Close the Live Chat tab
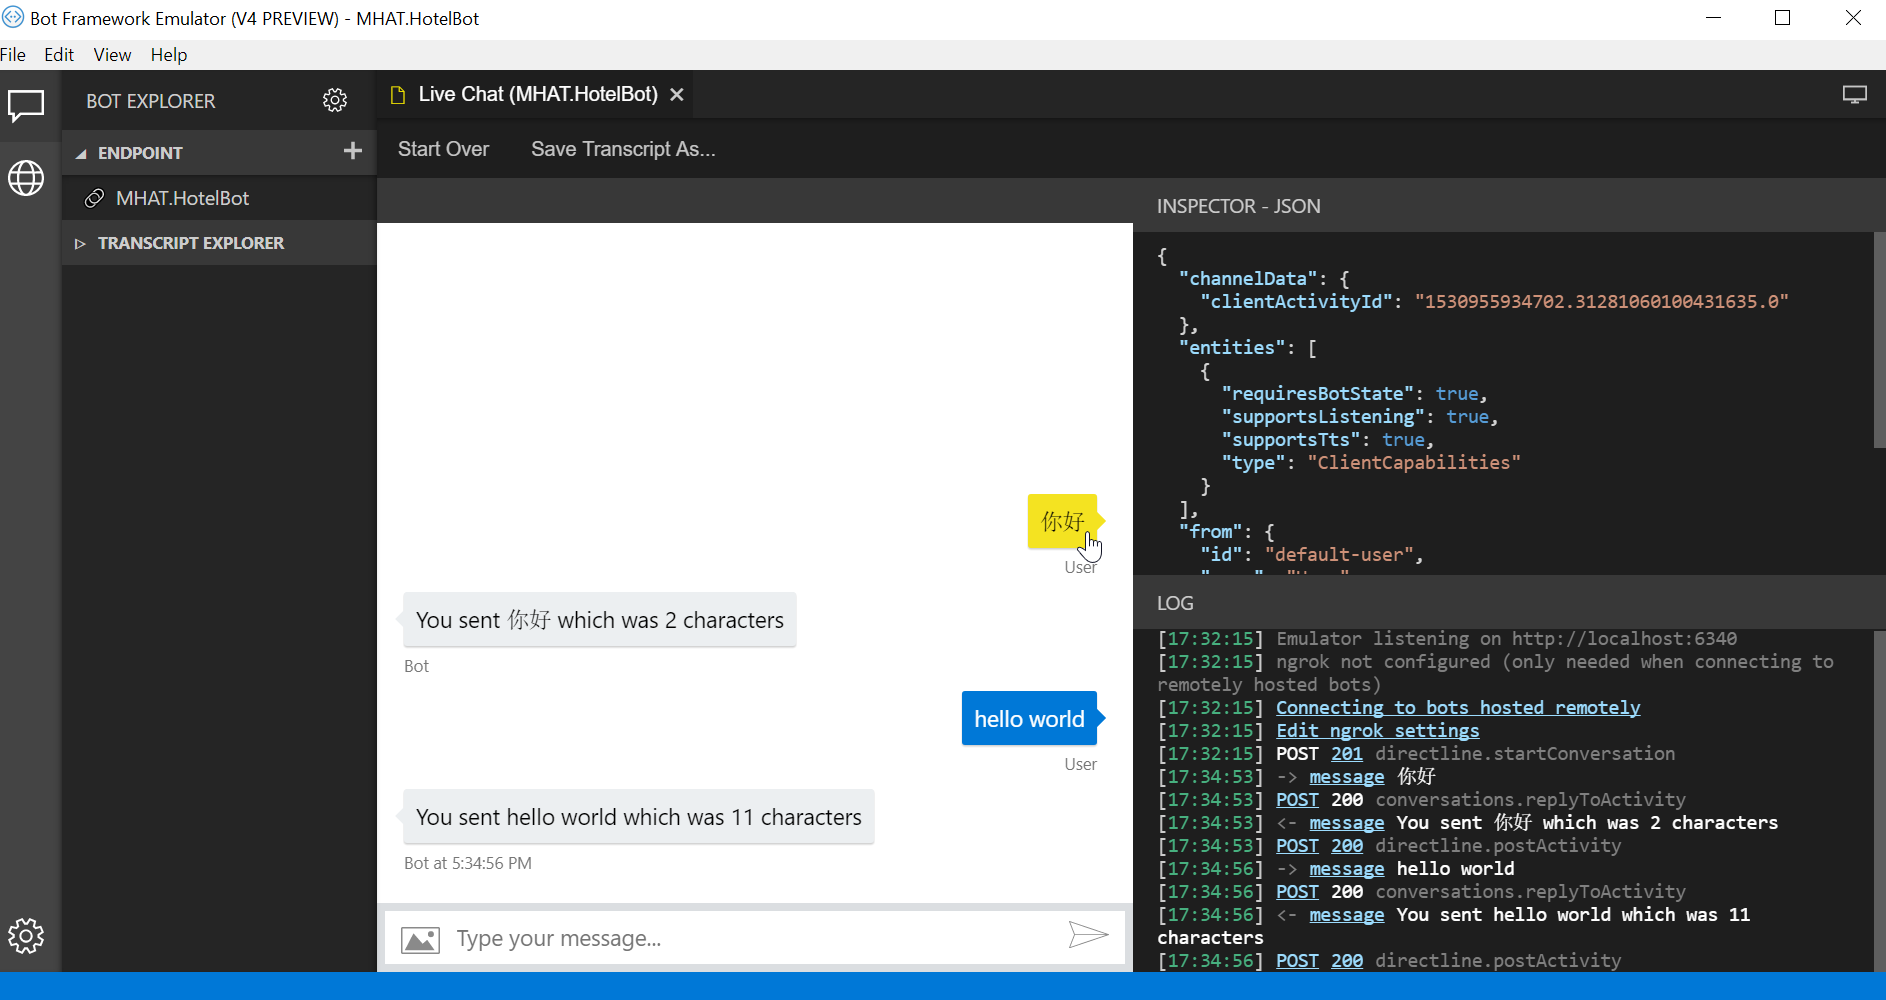 (x=677, y=95)
